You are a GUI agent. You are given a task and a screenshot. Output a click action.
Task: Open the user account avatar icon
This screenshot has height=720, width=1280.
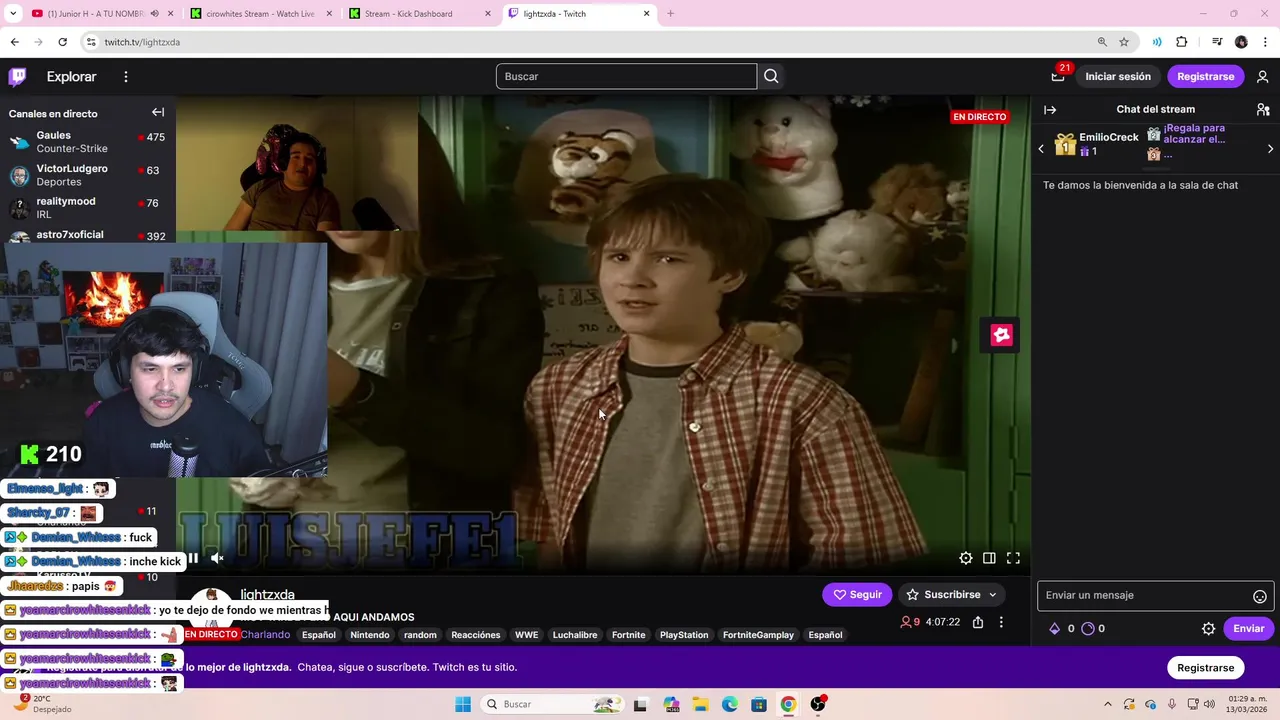coord(1262,76)
